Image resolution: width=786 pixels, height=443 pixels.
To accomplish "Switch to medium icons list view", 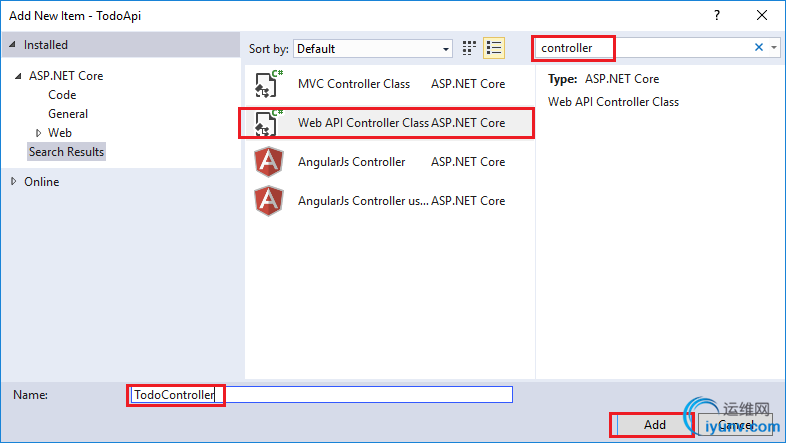I will (494, 48).
